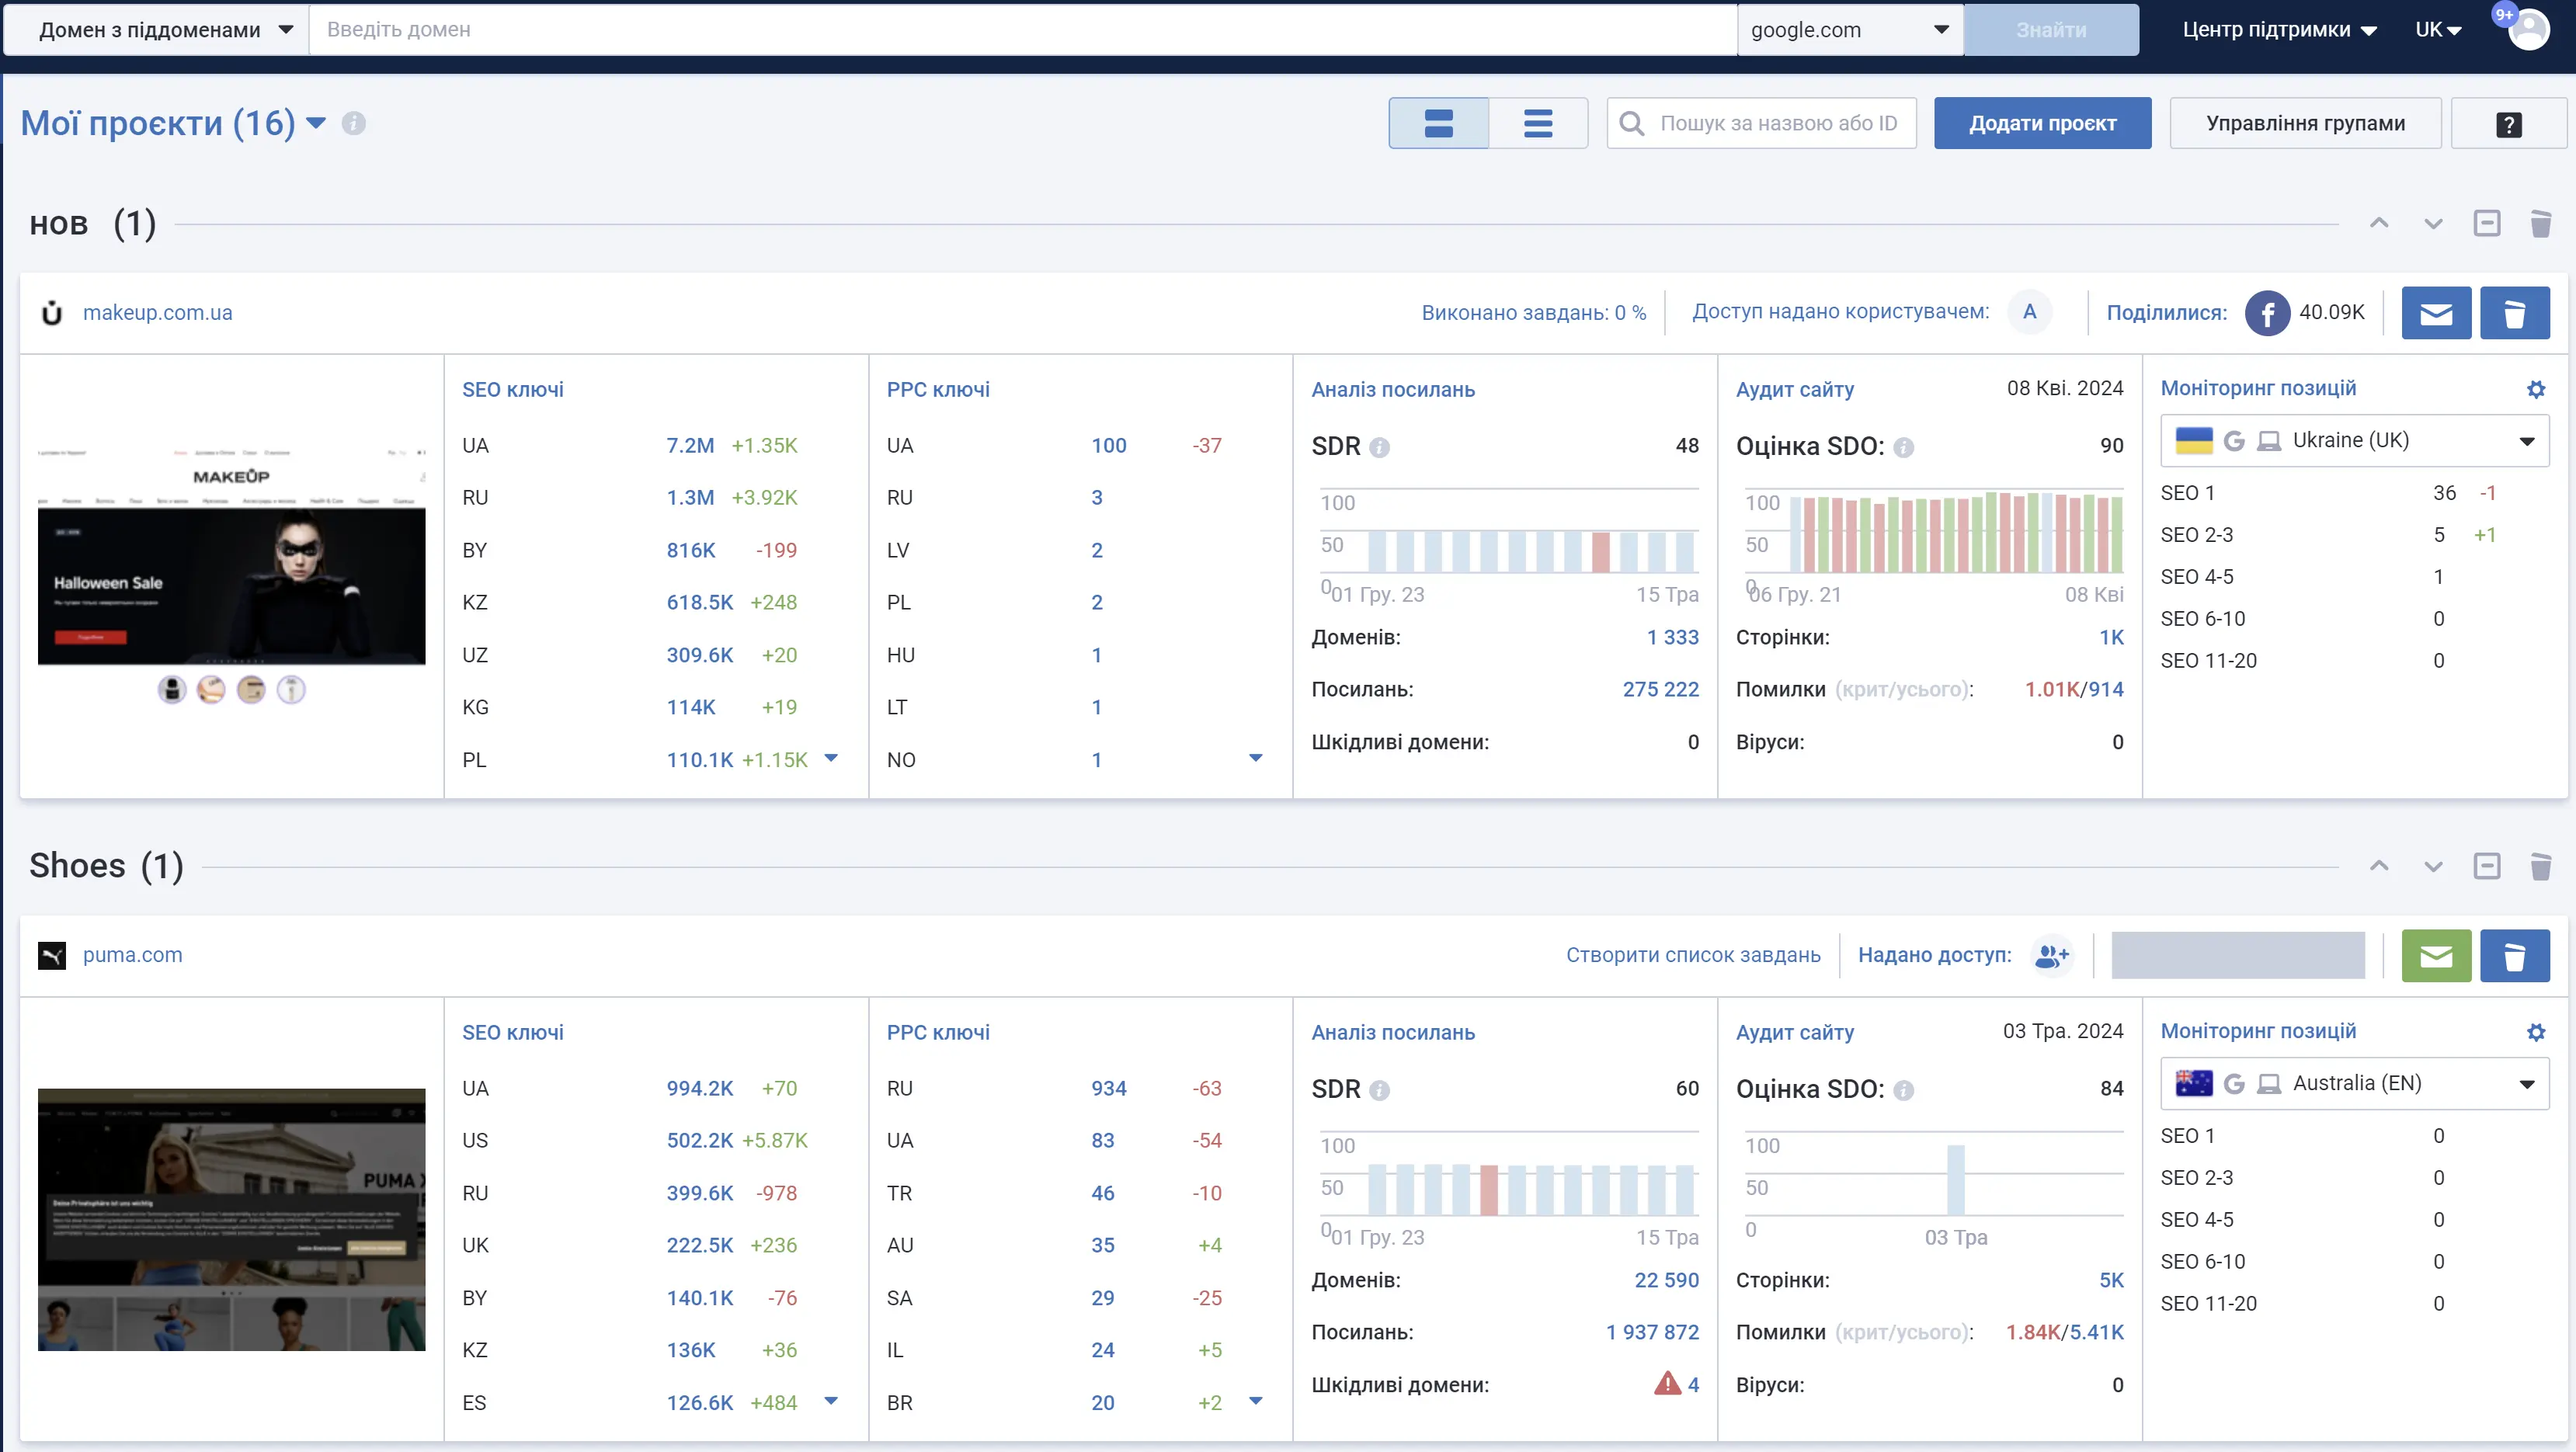Open the Ukraine (UK) region dropdown
Viewport: 2576px width, 1452px height.
[2354, 441]
